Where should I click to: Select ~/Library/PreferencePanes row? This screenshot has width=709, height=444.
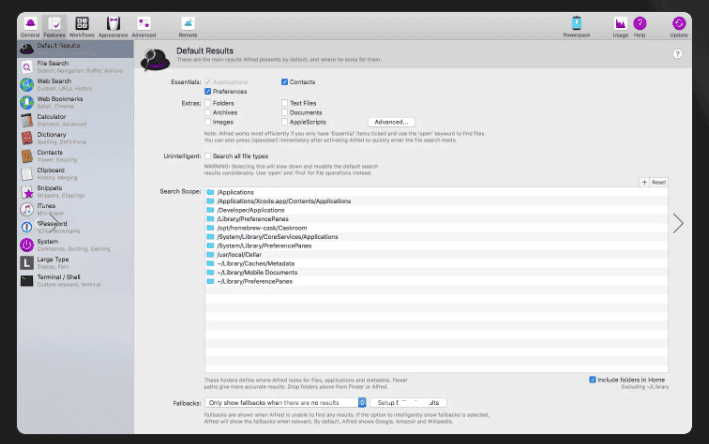click(x=436, y=281)
